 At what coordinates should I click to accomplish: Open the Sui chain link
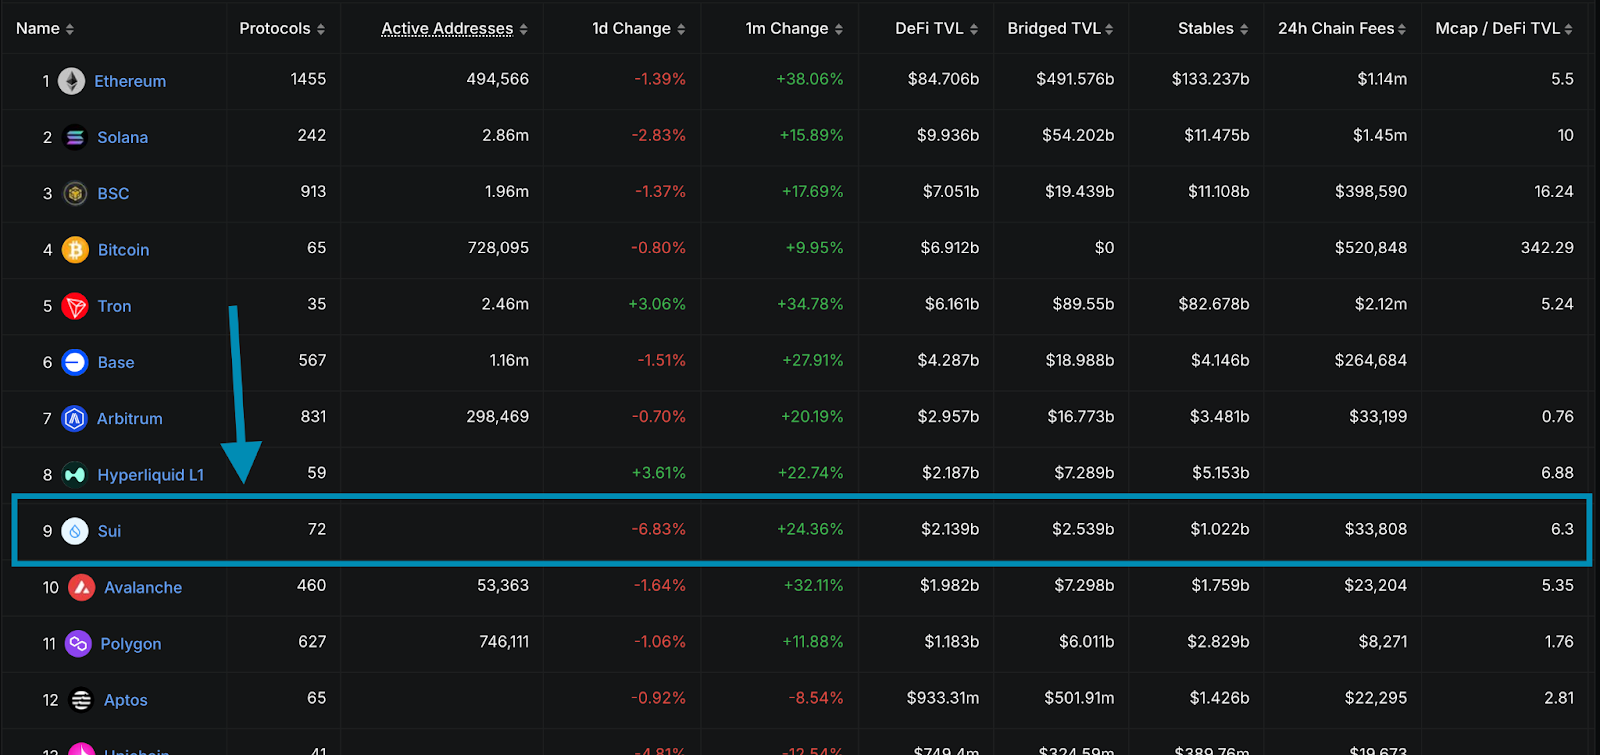click(x=109, y=531)
